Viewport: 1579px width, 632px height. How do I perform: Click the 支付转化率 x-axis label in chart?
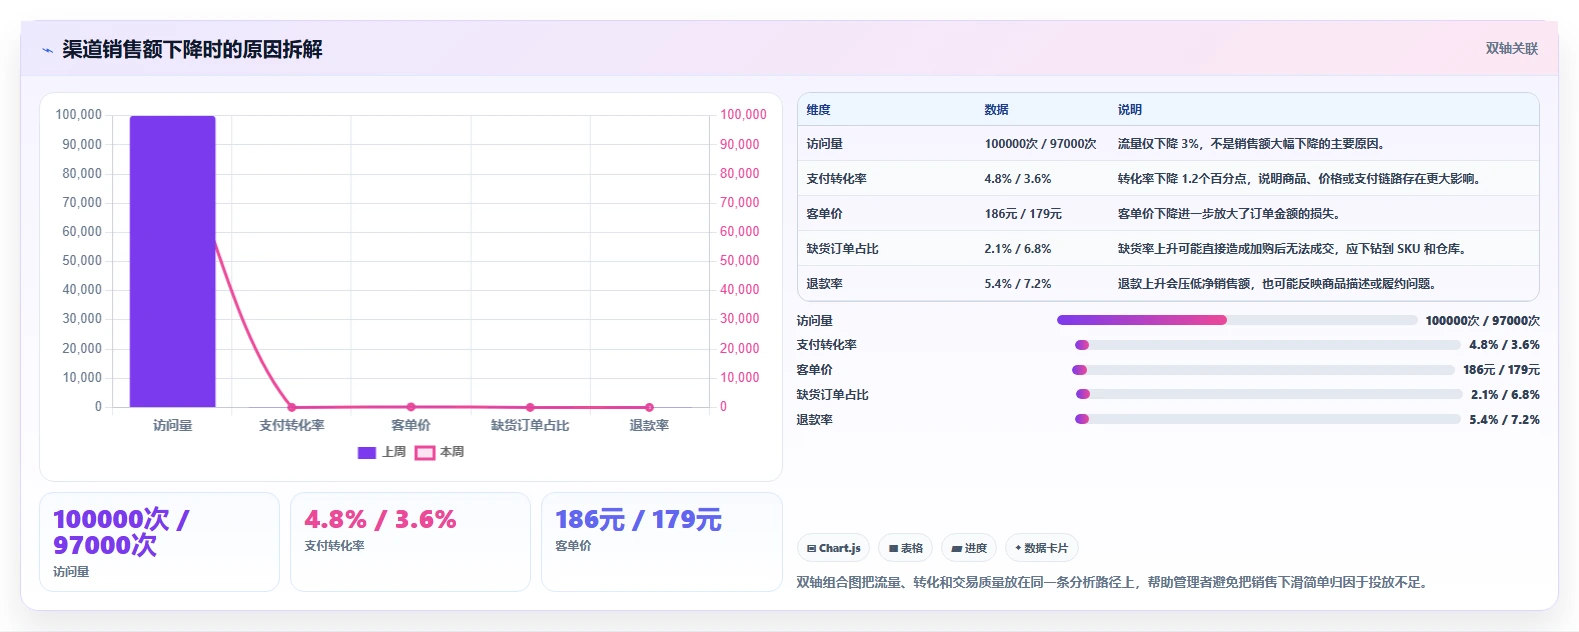point(292,425)
